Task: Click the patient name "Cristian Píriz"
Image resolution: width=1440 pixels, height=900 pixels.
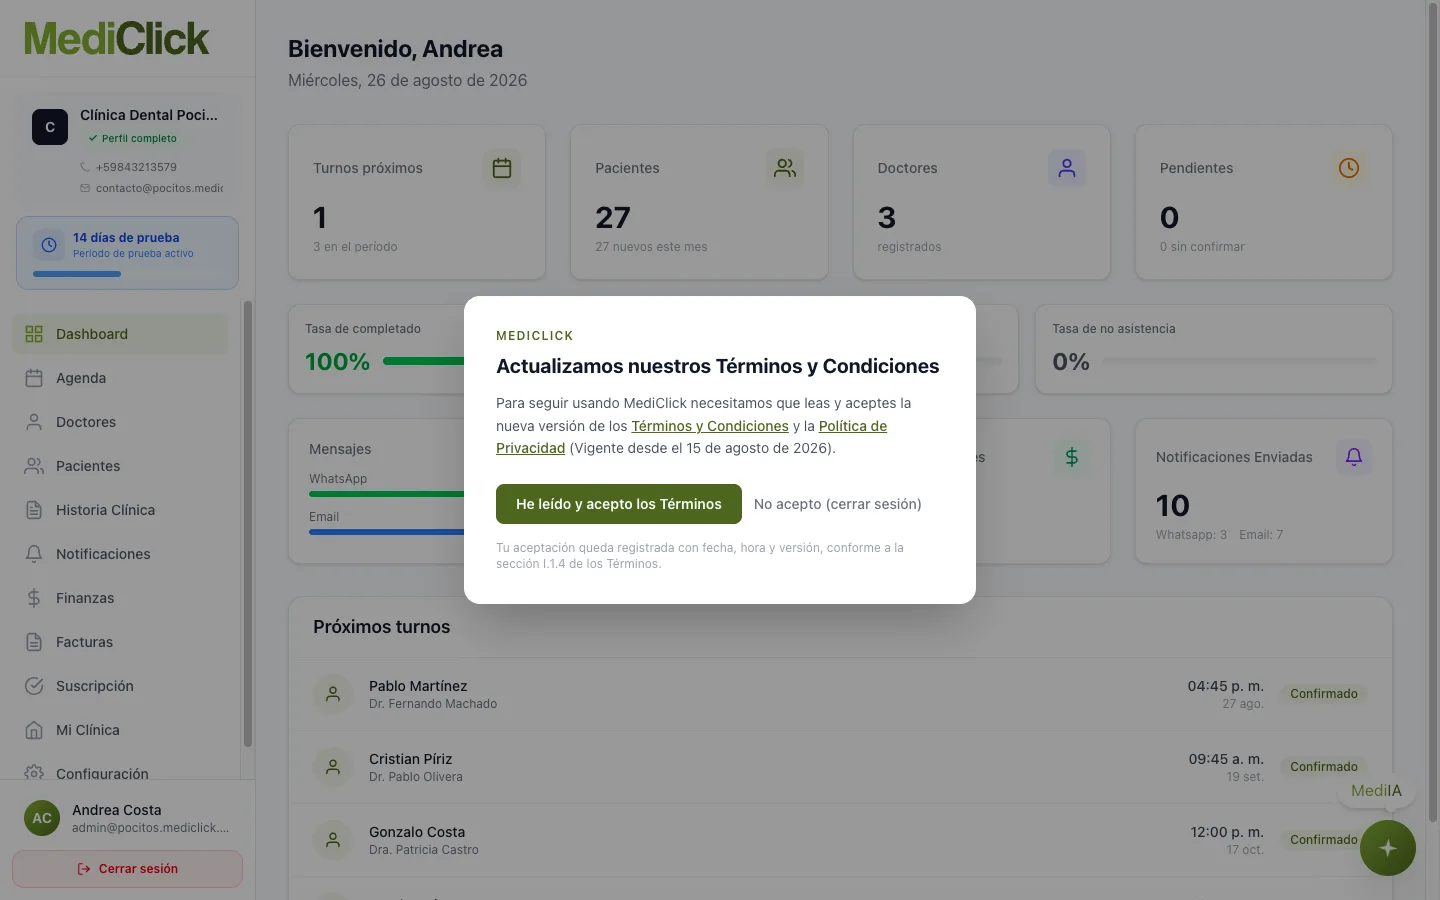Action: (x=410, y=759)
